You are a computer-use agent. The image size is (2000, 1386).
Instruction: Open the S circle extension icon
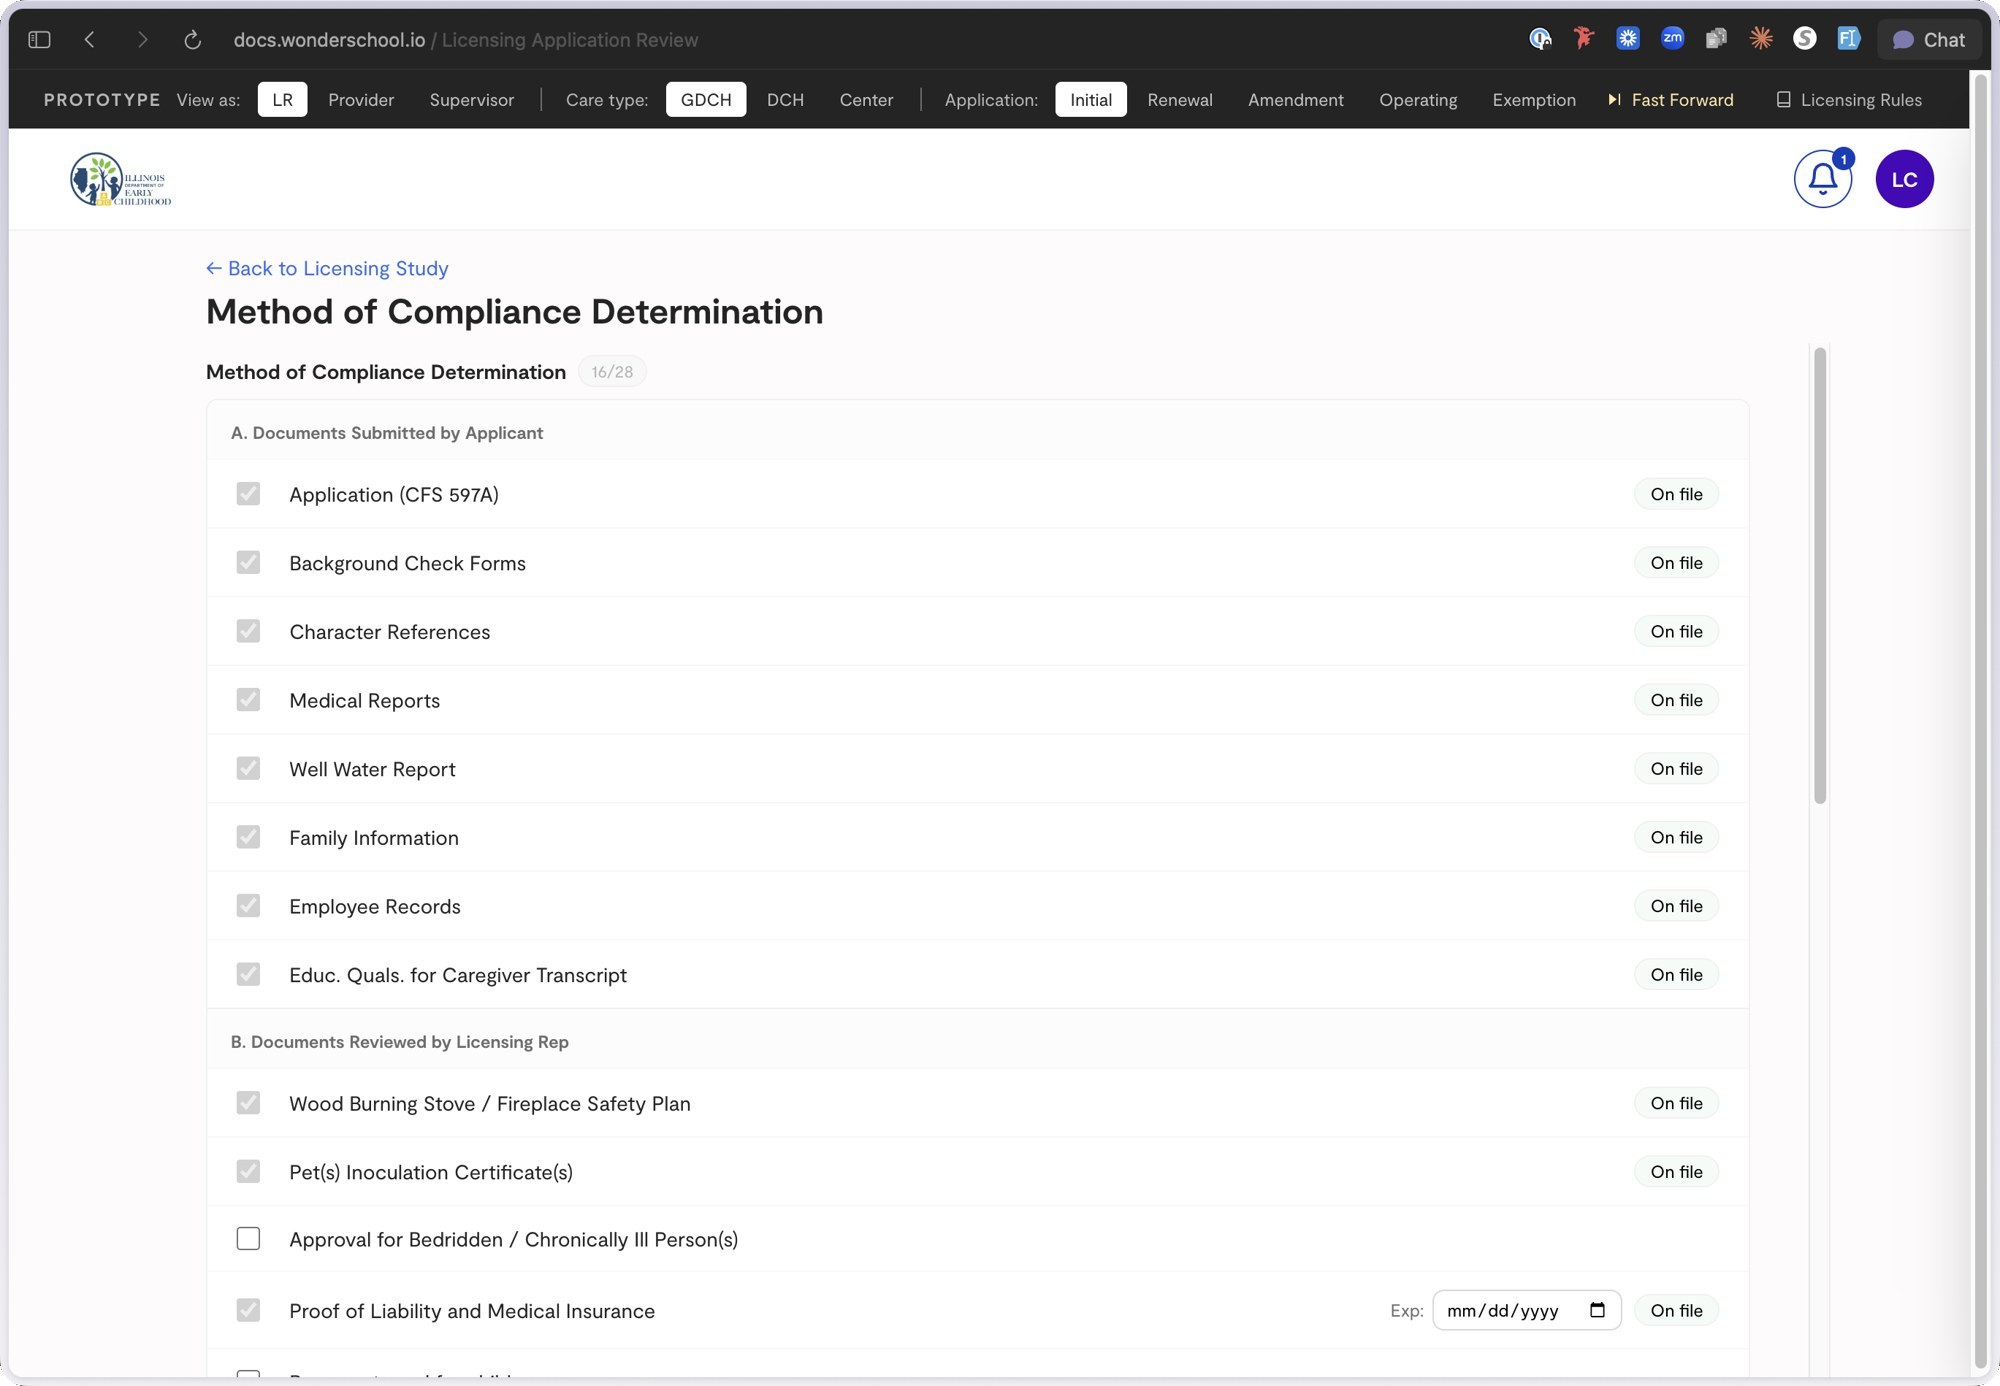pyautogui.click(x=1805, y=39)
